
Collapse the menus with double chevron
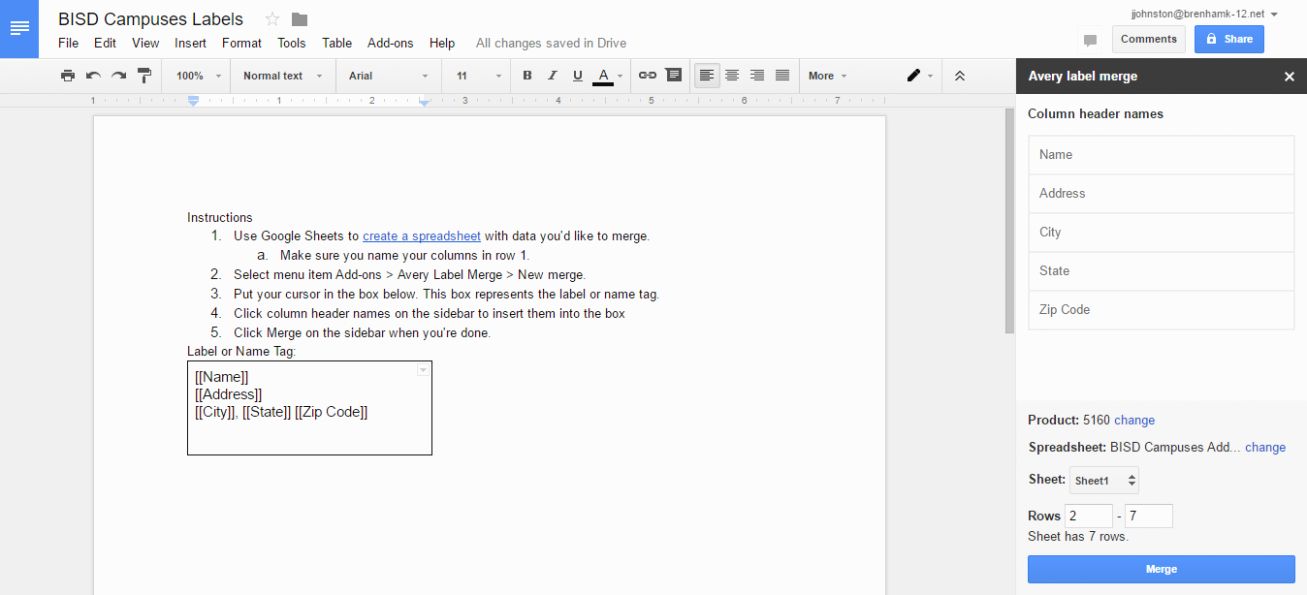coord(959,75)
